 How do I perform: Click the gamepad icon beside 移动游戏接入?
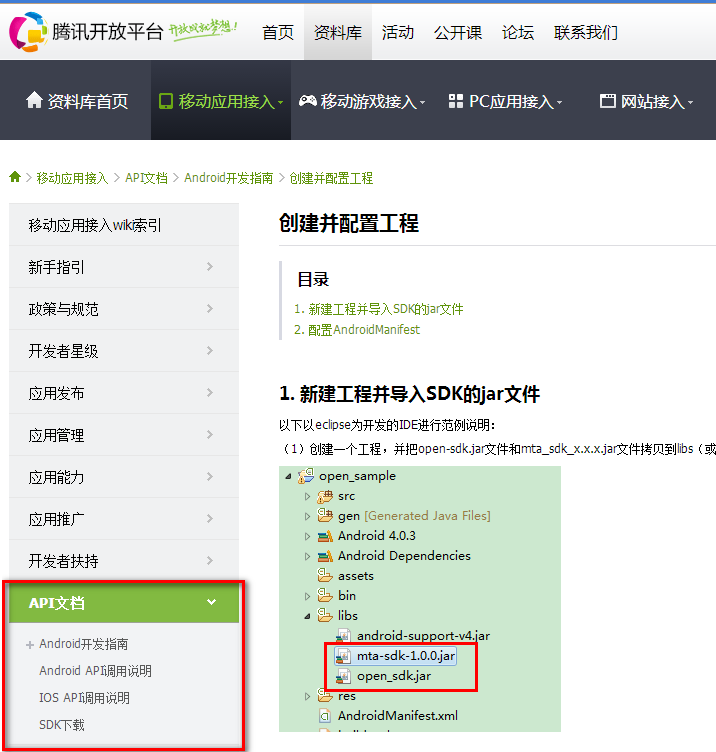click(x=307, y=100)
